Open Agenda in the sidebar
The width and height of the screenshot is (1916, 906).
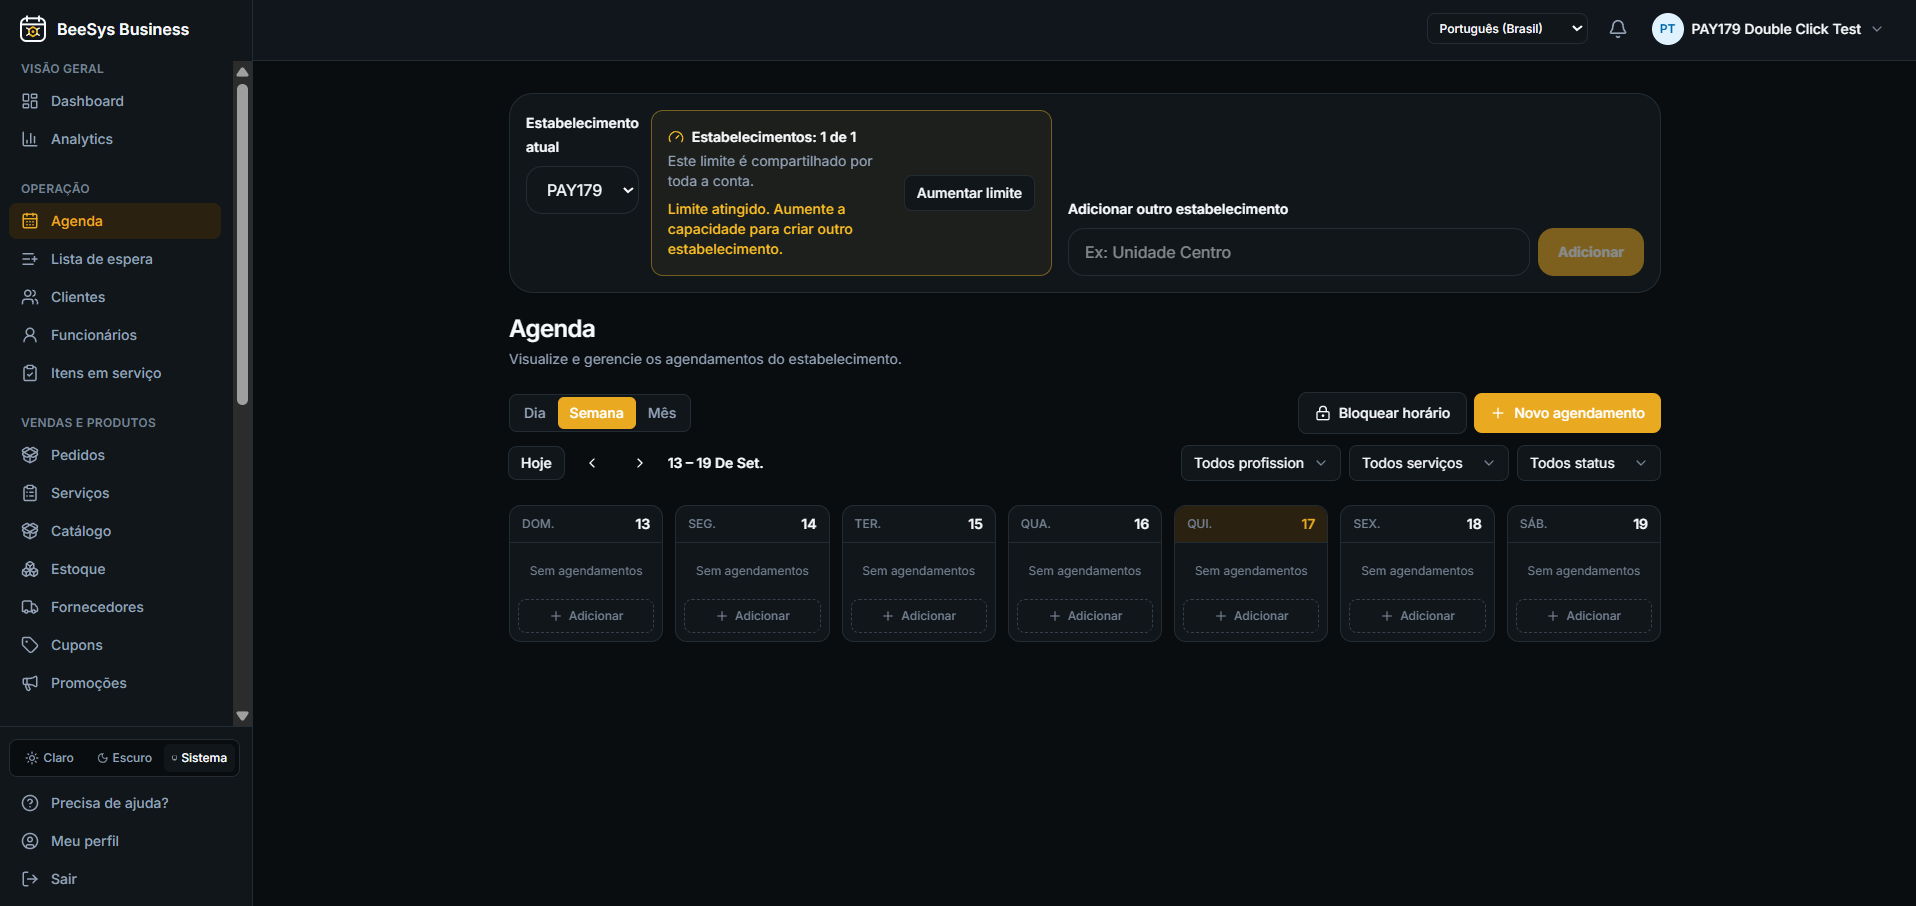click(115, 221)
